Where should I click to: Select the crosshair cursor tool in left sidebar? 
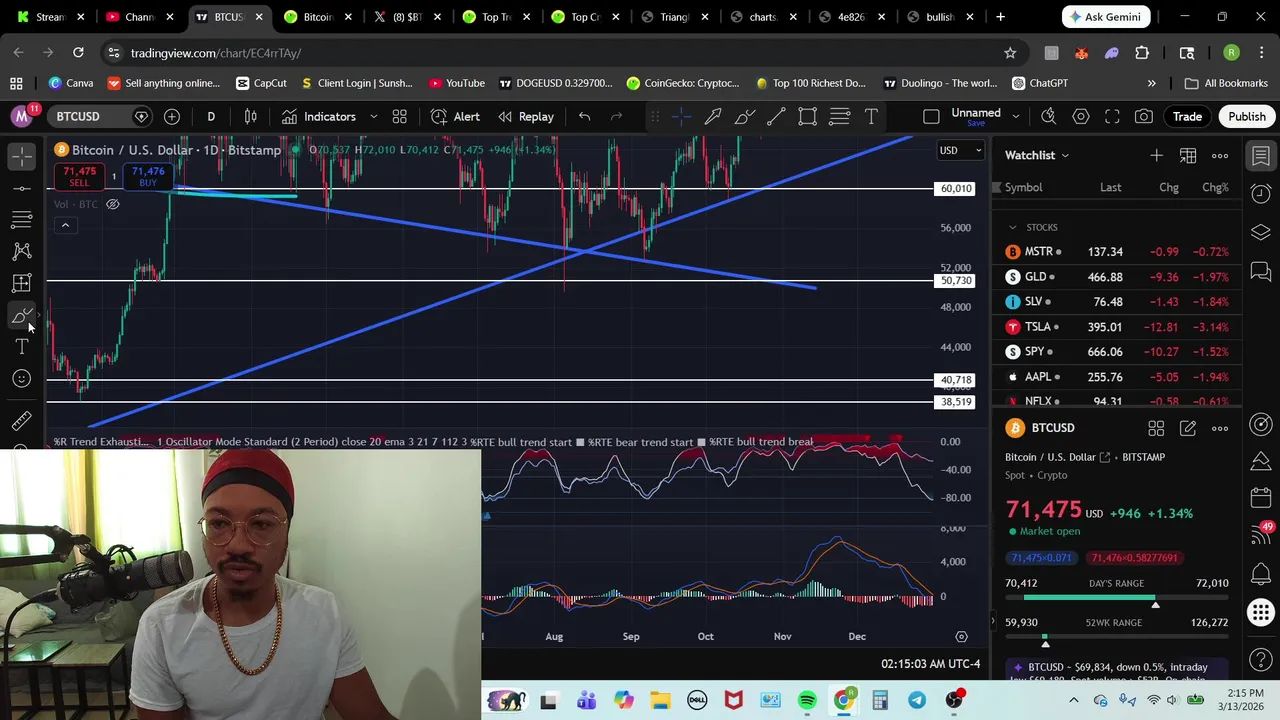(x=21, y=155)
